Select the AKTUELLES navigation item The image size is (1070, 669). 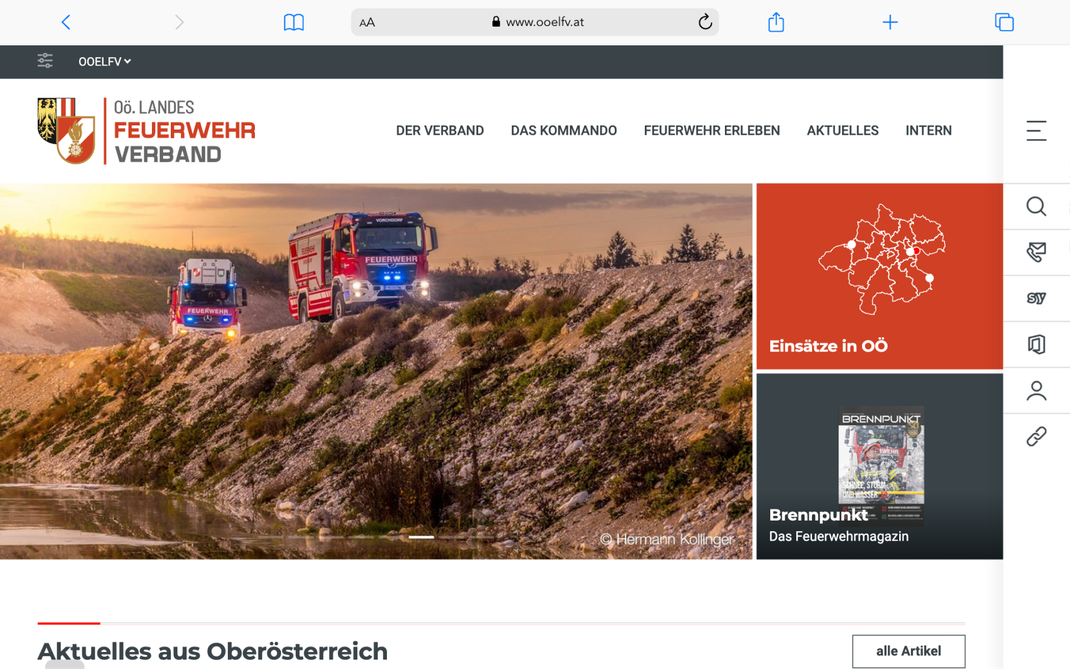(842, 130)
